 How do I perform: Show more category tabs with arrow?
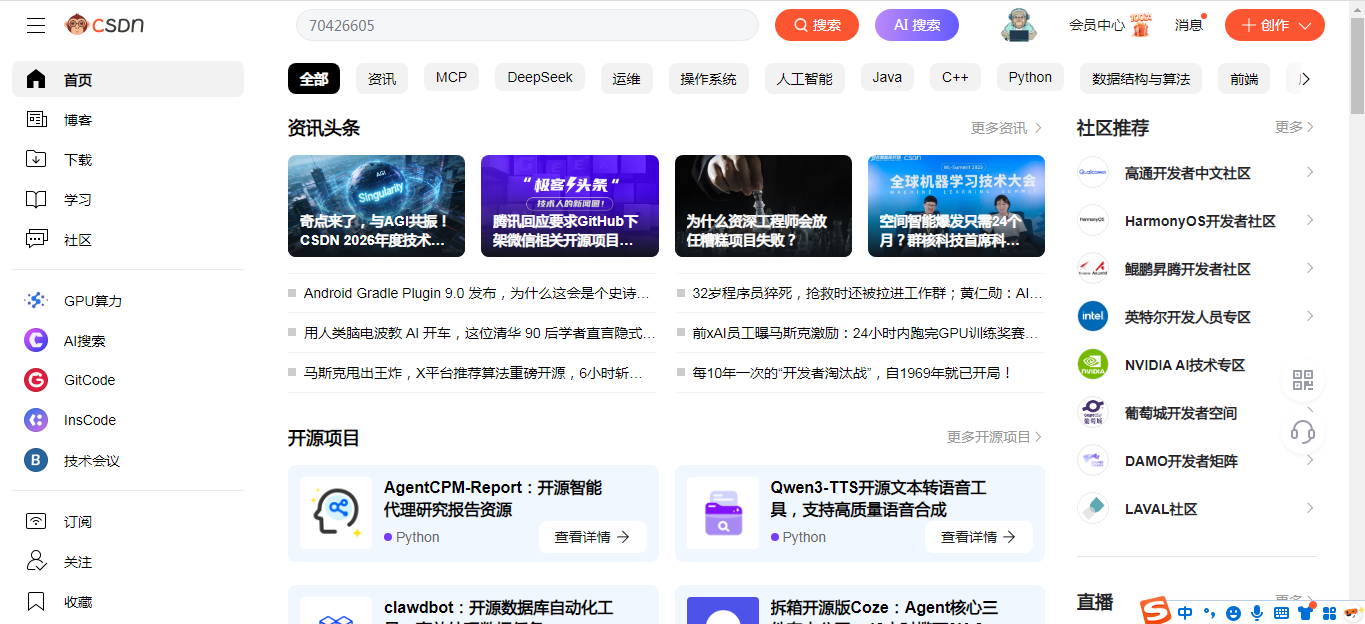click(1304, 79)
